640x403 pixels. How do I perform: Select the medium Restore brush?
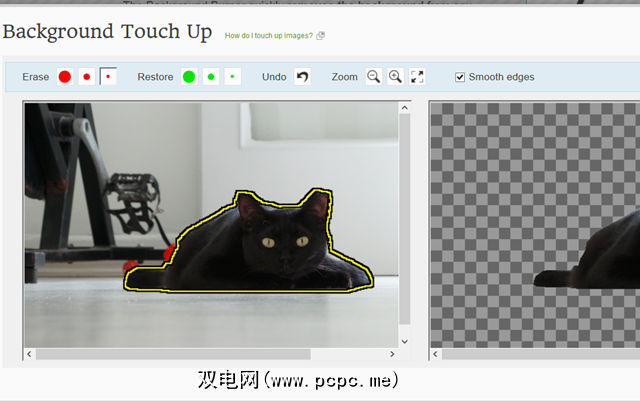(x=211, y=77)
